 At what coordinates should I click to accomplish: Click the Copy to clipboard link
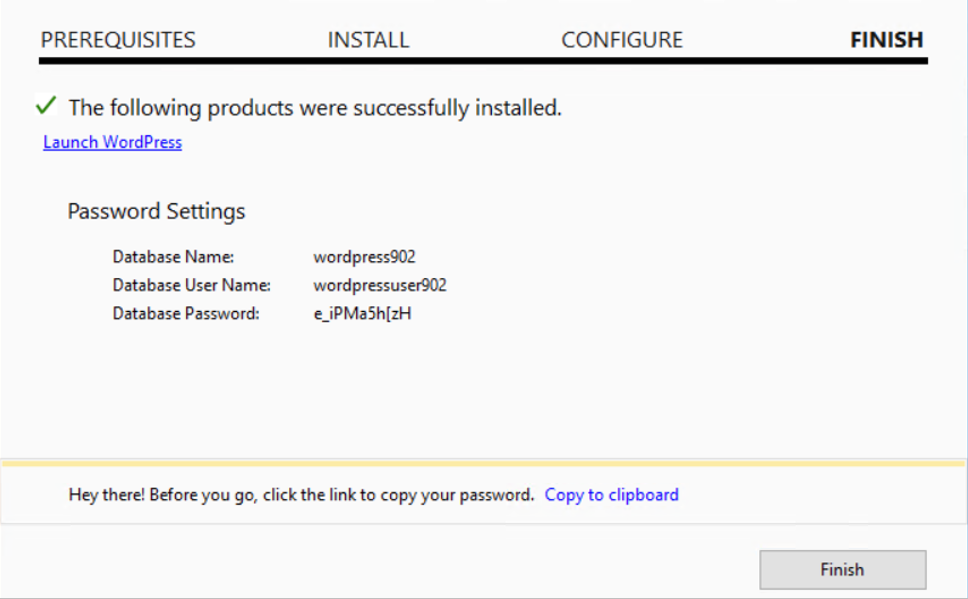pyautogui.click(x=611, y=495)
